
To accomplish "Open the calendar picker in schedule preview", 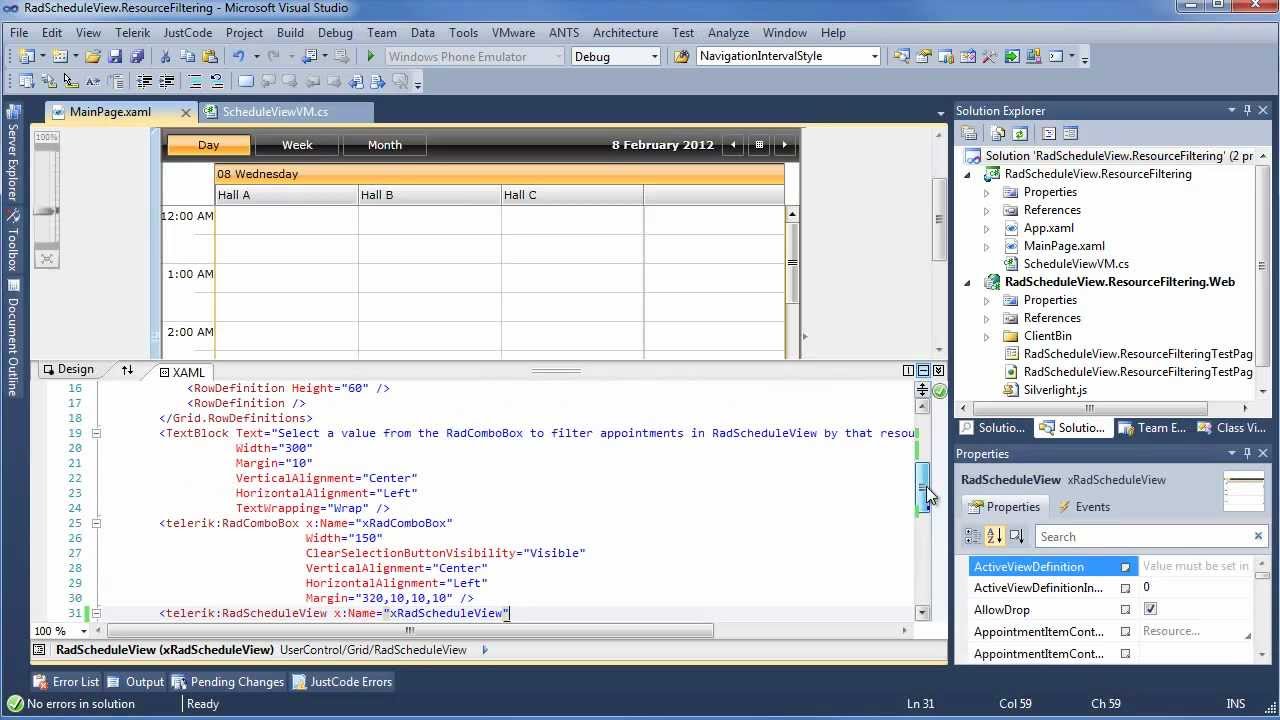I will 759,145.
